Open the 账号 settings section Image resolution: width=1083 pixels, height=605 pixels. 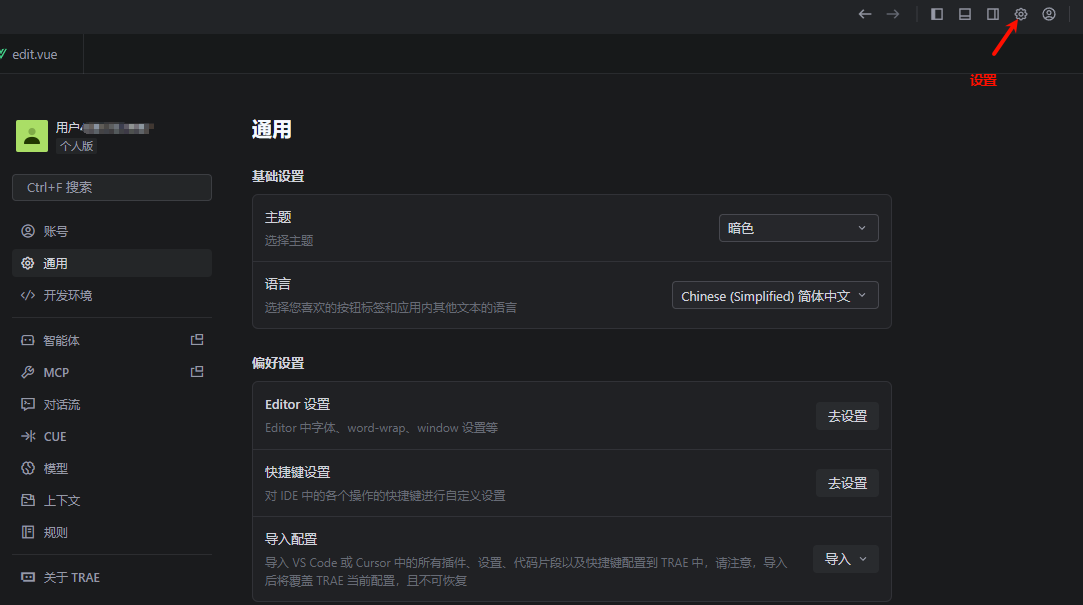pos(112,231)
